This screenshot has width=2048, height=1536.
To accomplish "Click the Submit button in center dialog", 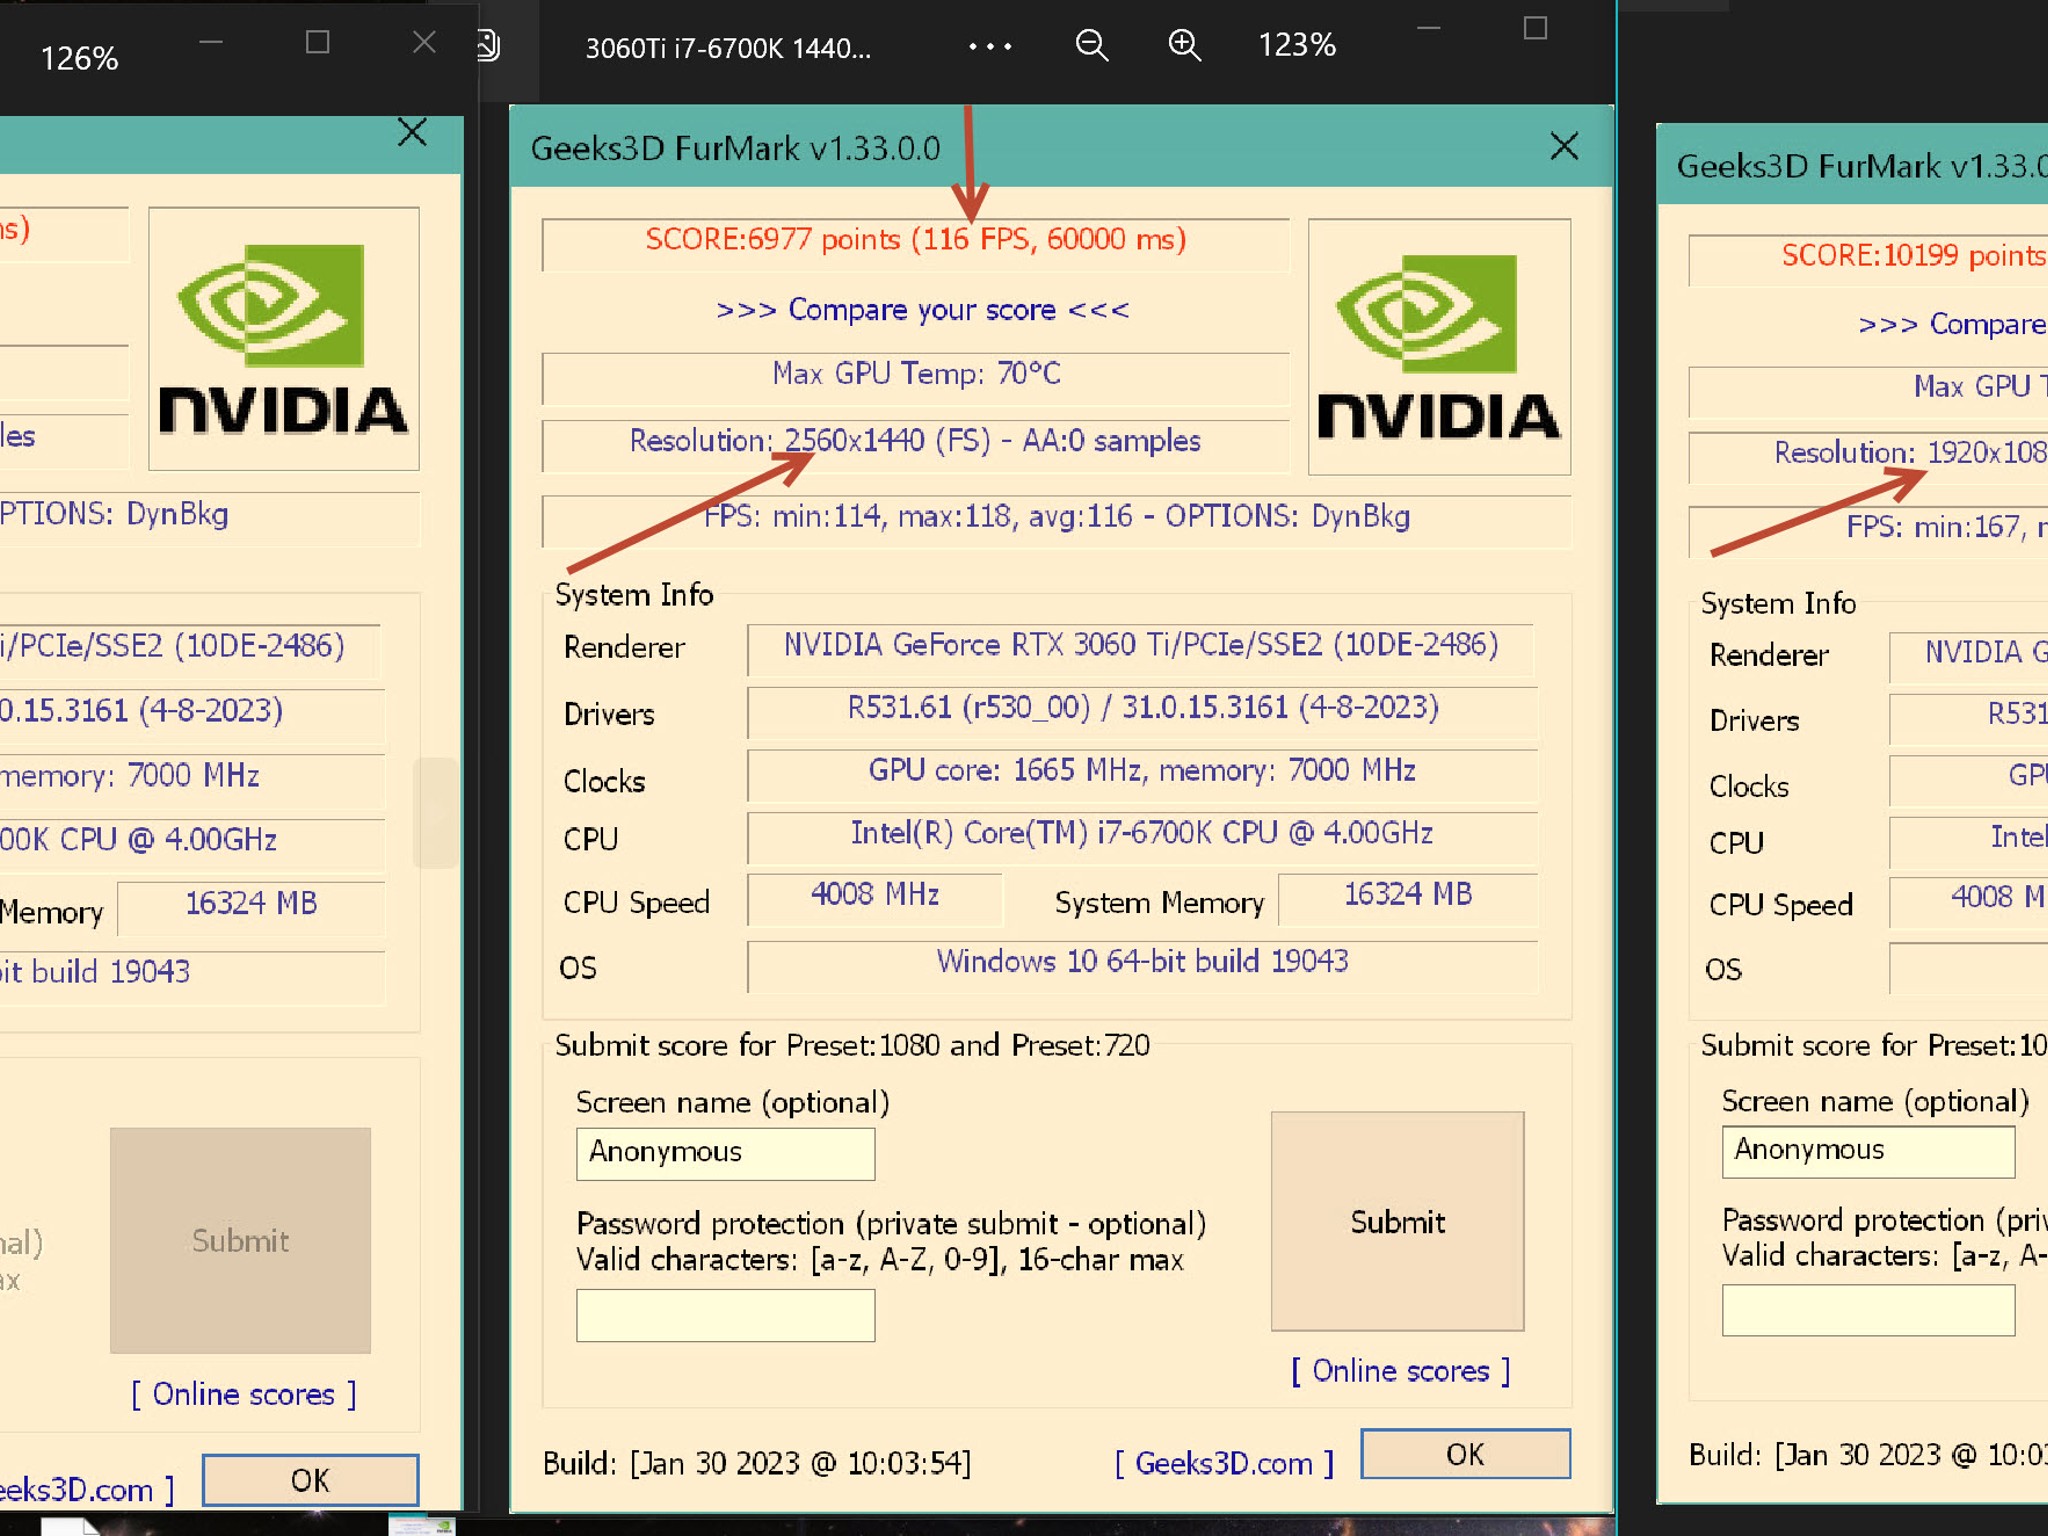I will coord(1397,1221).
